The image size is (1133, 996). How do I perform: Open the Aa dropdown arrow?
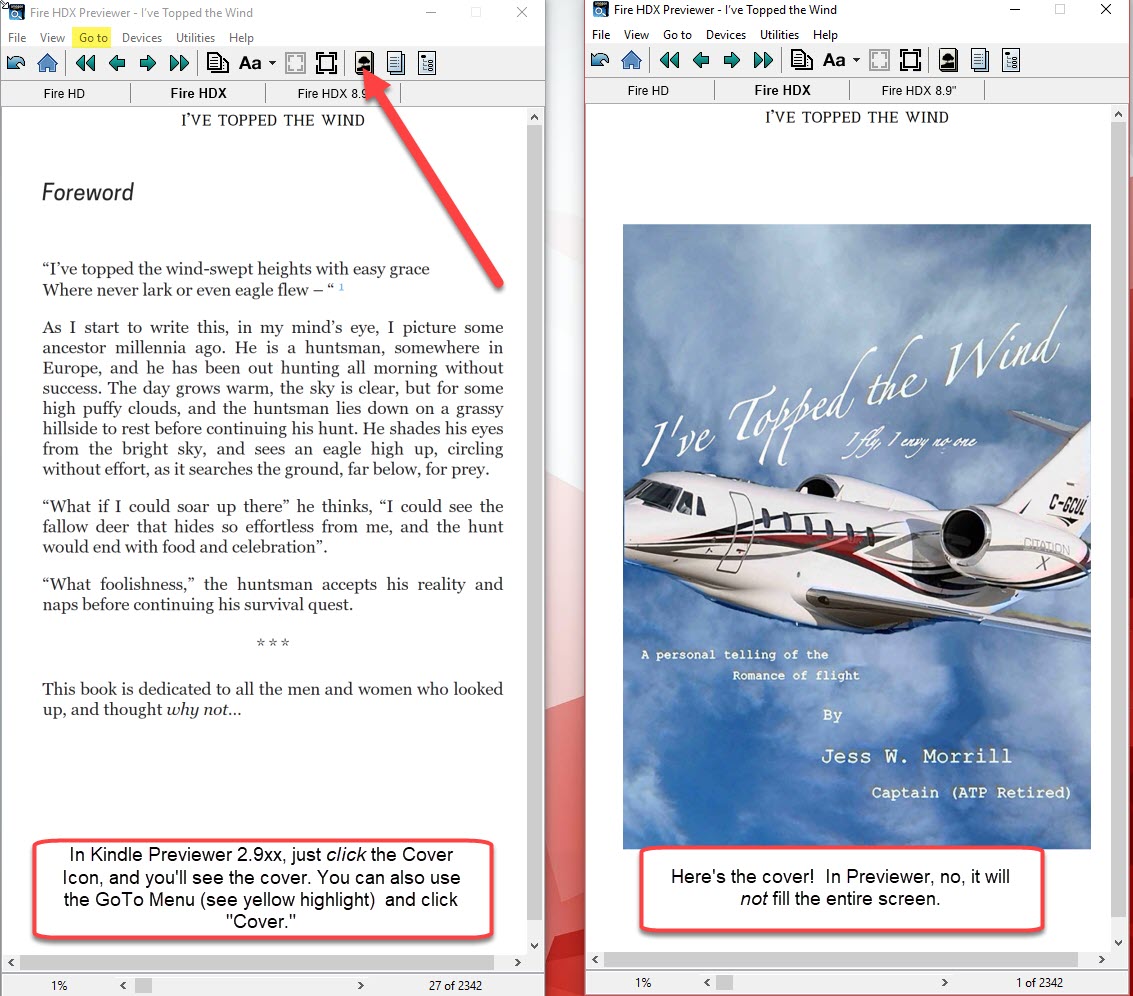point(272,63)
